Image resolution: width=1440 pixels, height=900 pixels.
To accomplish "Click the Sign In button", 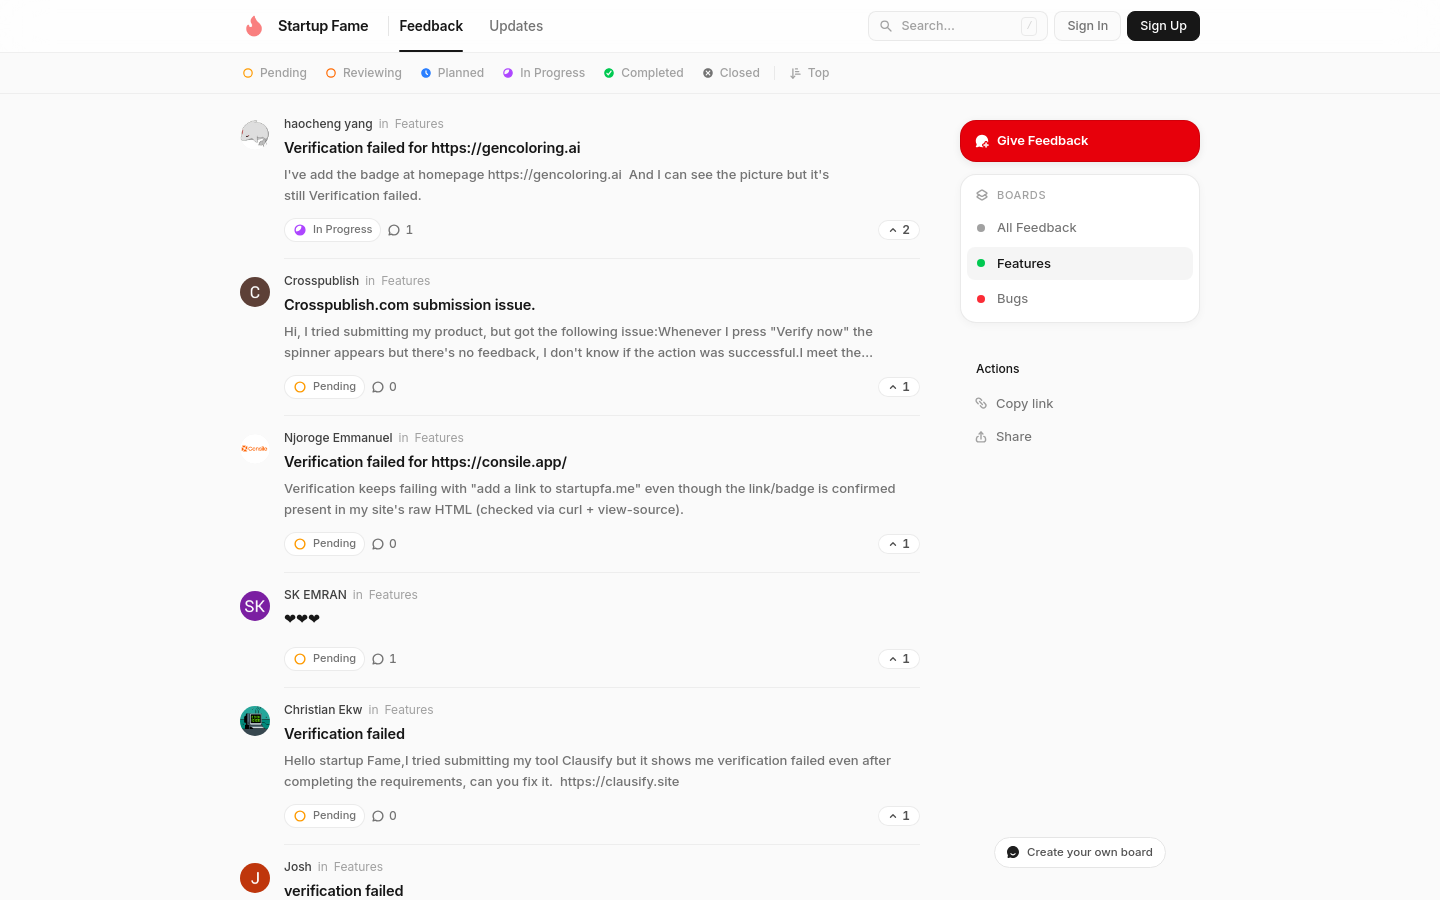I will [1087, 26].
